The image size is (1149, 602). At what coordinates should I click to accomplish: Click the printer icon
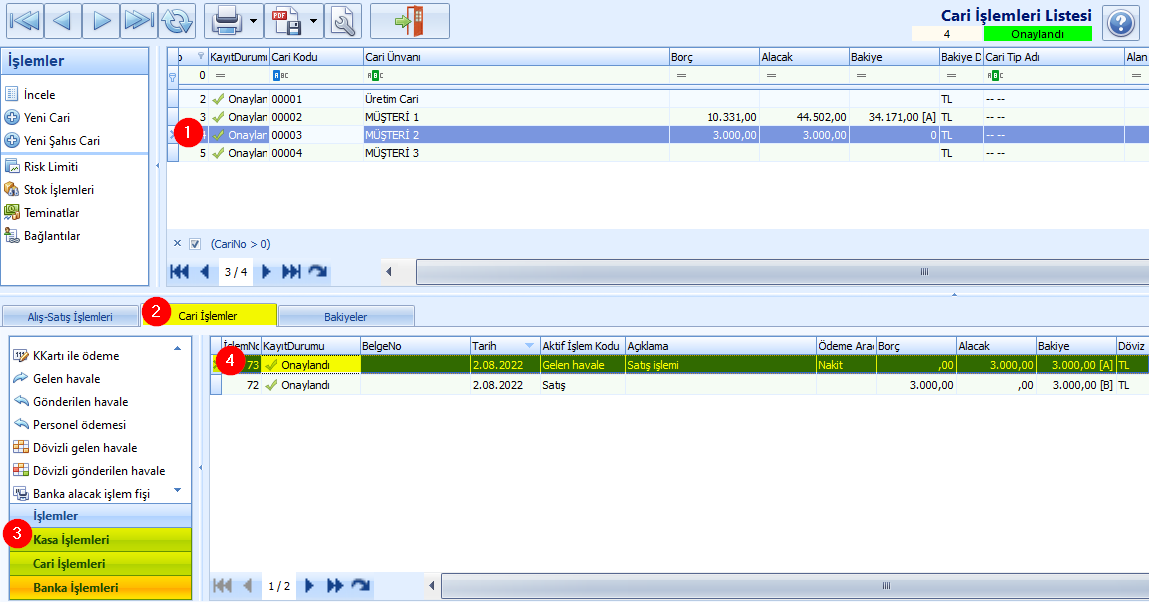(x=226, y=21)
